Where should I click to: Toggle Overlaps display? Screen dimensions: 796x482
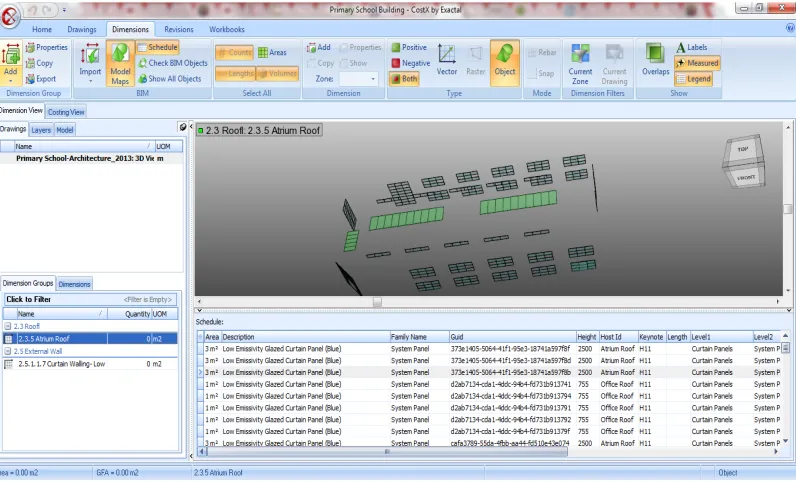[655, 60]
